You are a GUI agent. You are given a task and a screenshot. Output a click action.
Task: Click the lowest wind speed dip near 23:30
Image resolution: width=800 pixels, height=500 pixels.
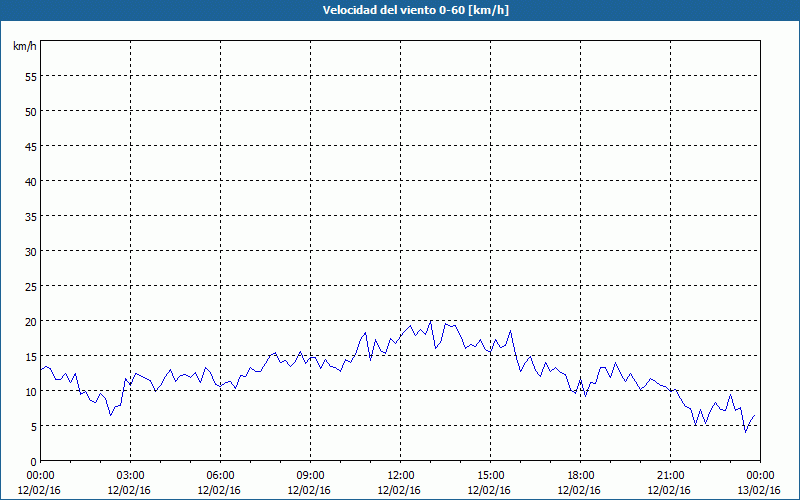click(745, 432)
